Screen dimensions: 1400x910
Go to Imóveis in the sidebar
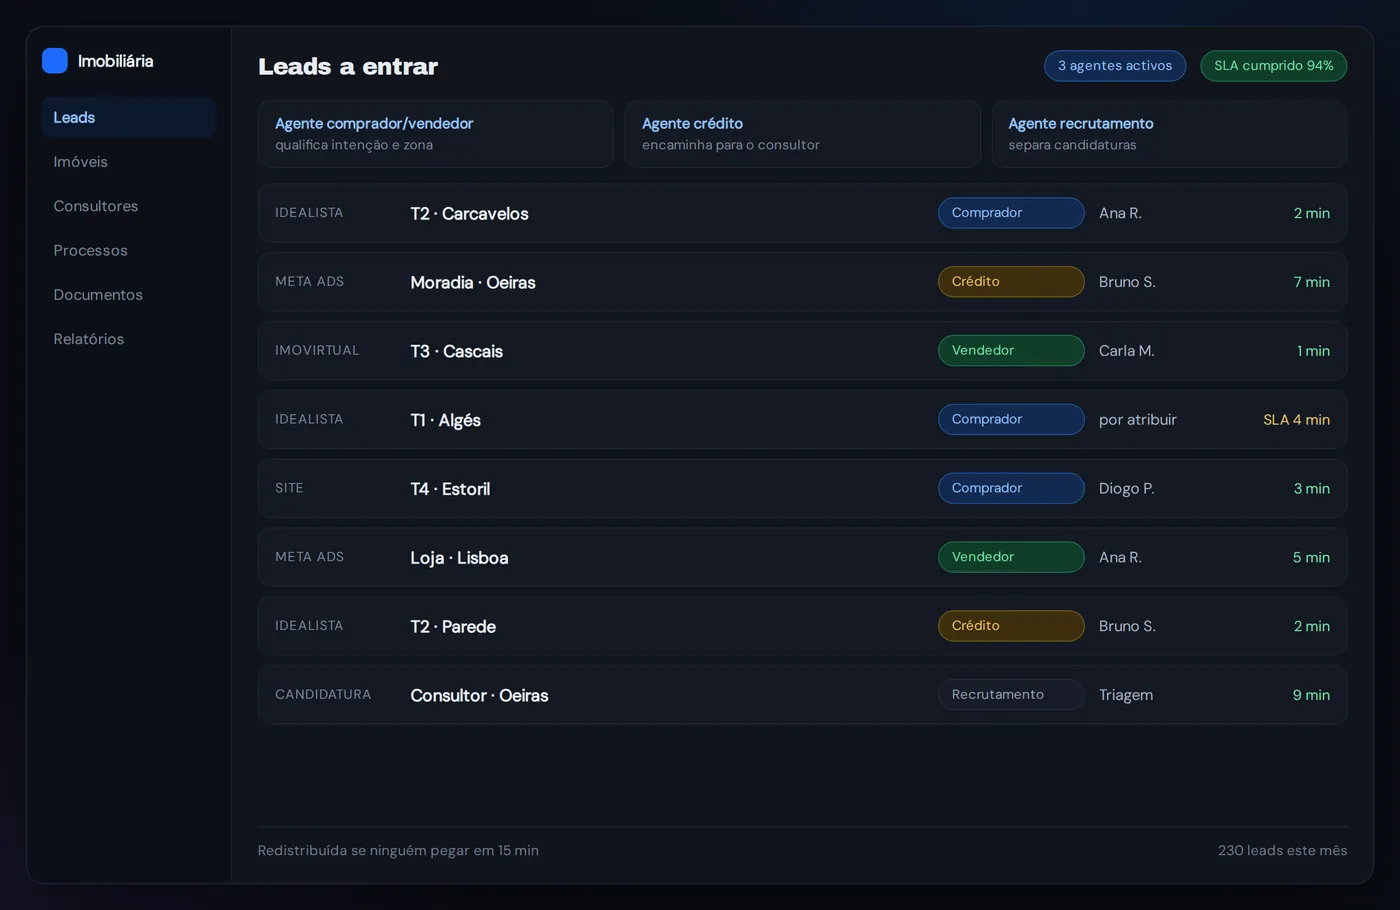(x=129, y=162)
